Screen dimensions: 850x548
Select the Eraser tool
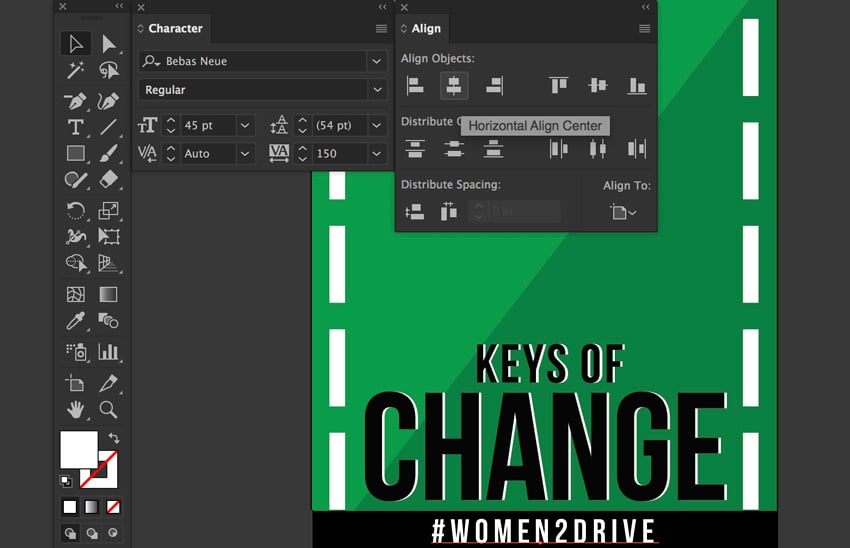coord(108,179)
